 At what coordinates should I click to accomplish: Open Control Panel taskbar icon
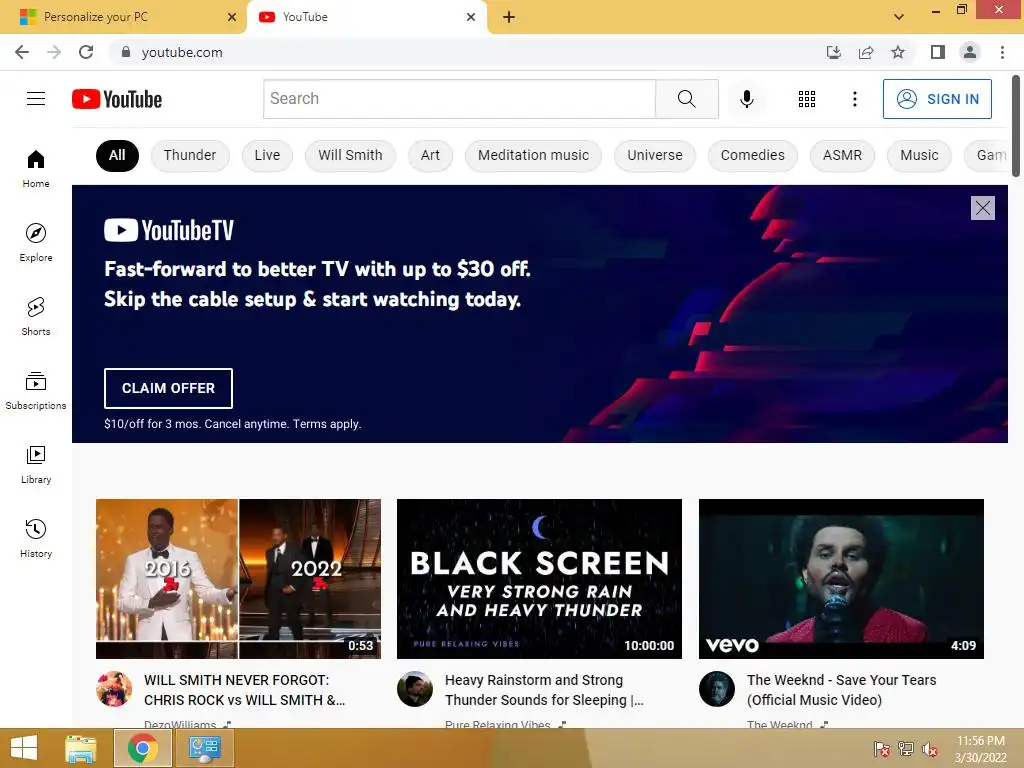point(204,748)
